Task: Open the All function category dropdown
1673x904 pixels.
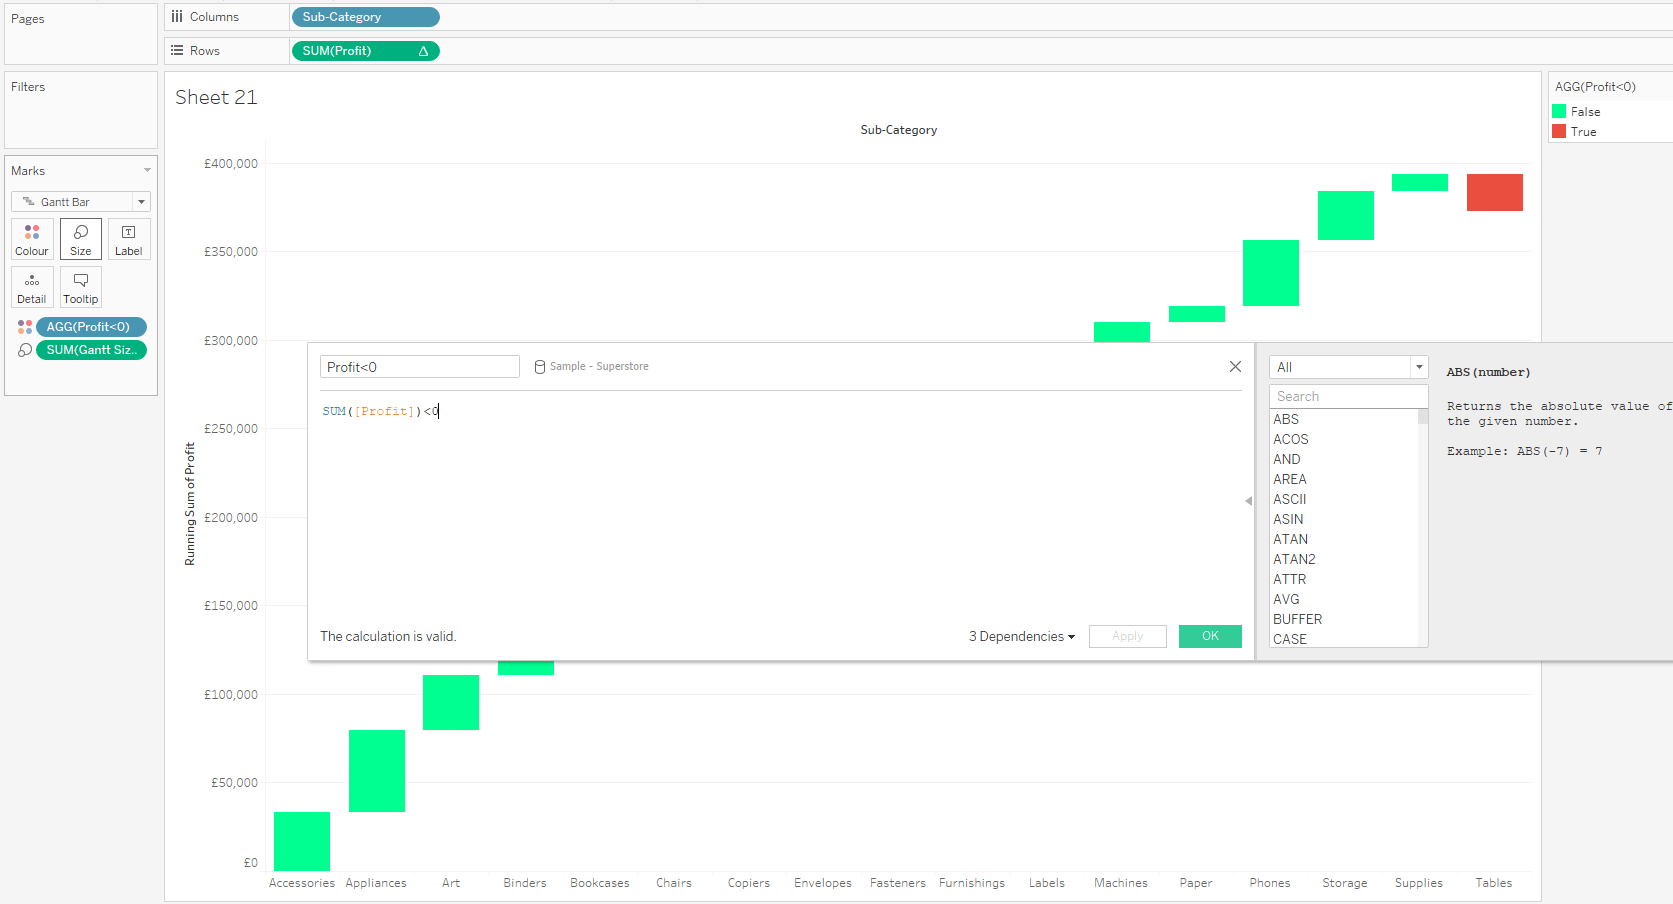Action: point(1418,367)
